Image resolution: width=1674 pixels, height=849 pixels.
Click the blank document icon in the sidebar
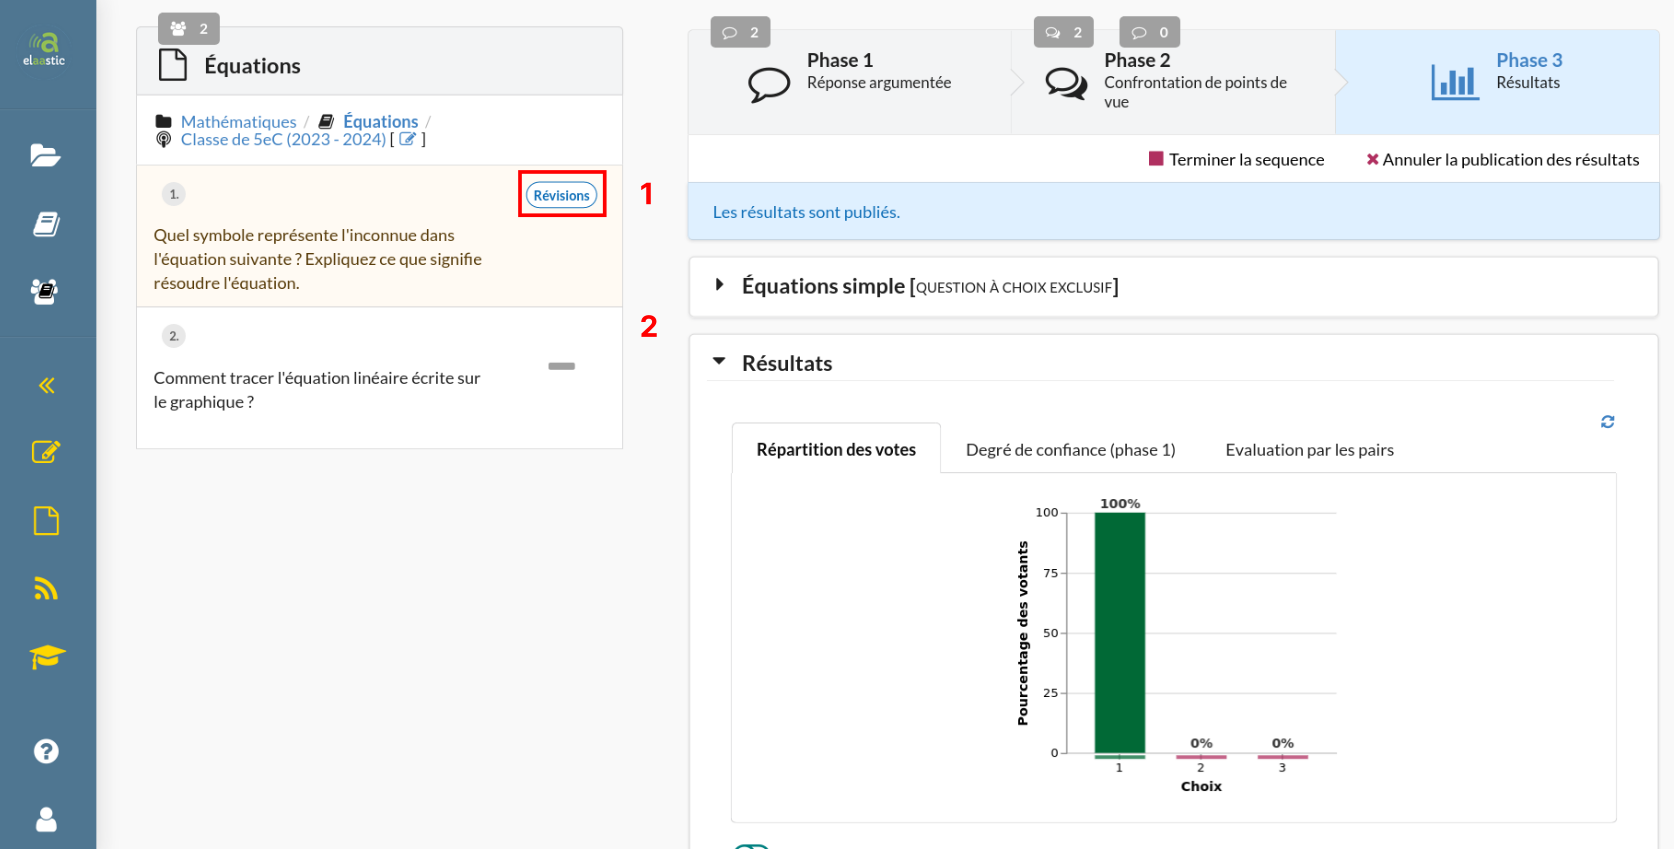[46, 521]
